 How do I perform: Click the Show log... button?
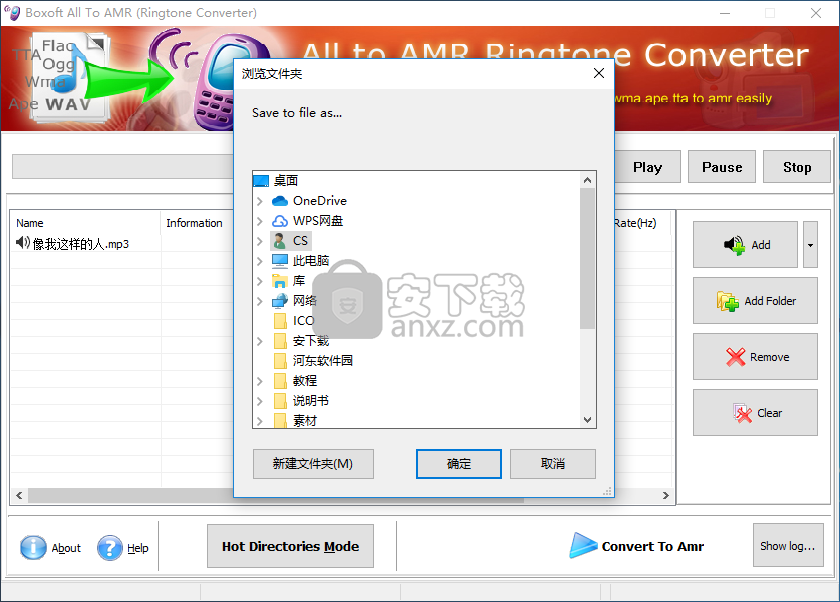(788, 546)
